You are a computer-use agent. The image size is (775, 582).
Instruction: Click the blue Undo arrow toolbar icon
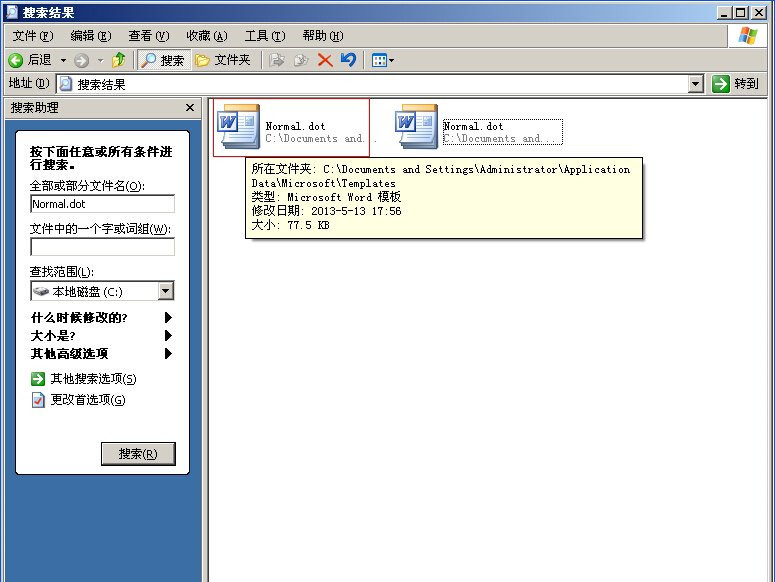click(348, 60)
